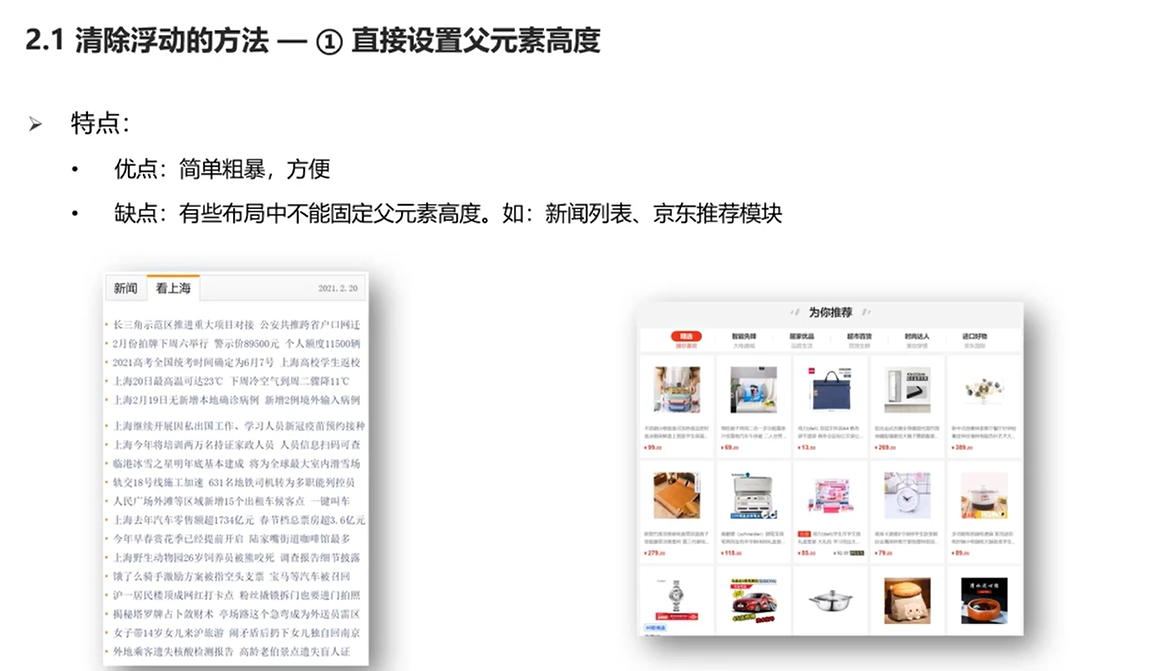Open news link 轨交18号线施工加速
Image resolution: width=1153 pixels, height=671 pixels.
click(x=157, y=482)
